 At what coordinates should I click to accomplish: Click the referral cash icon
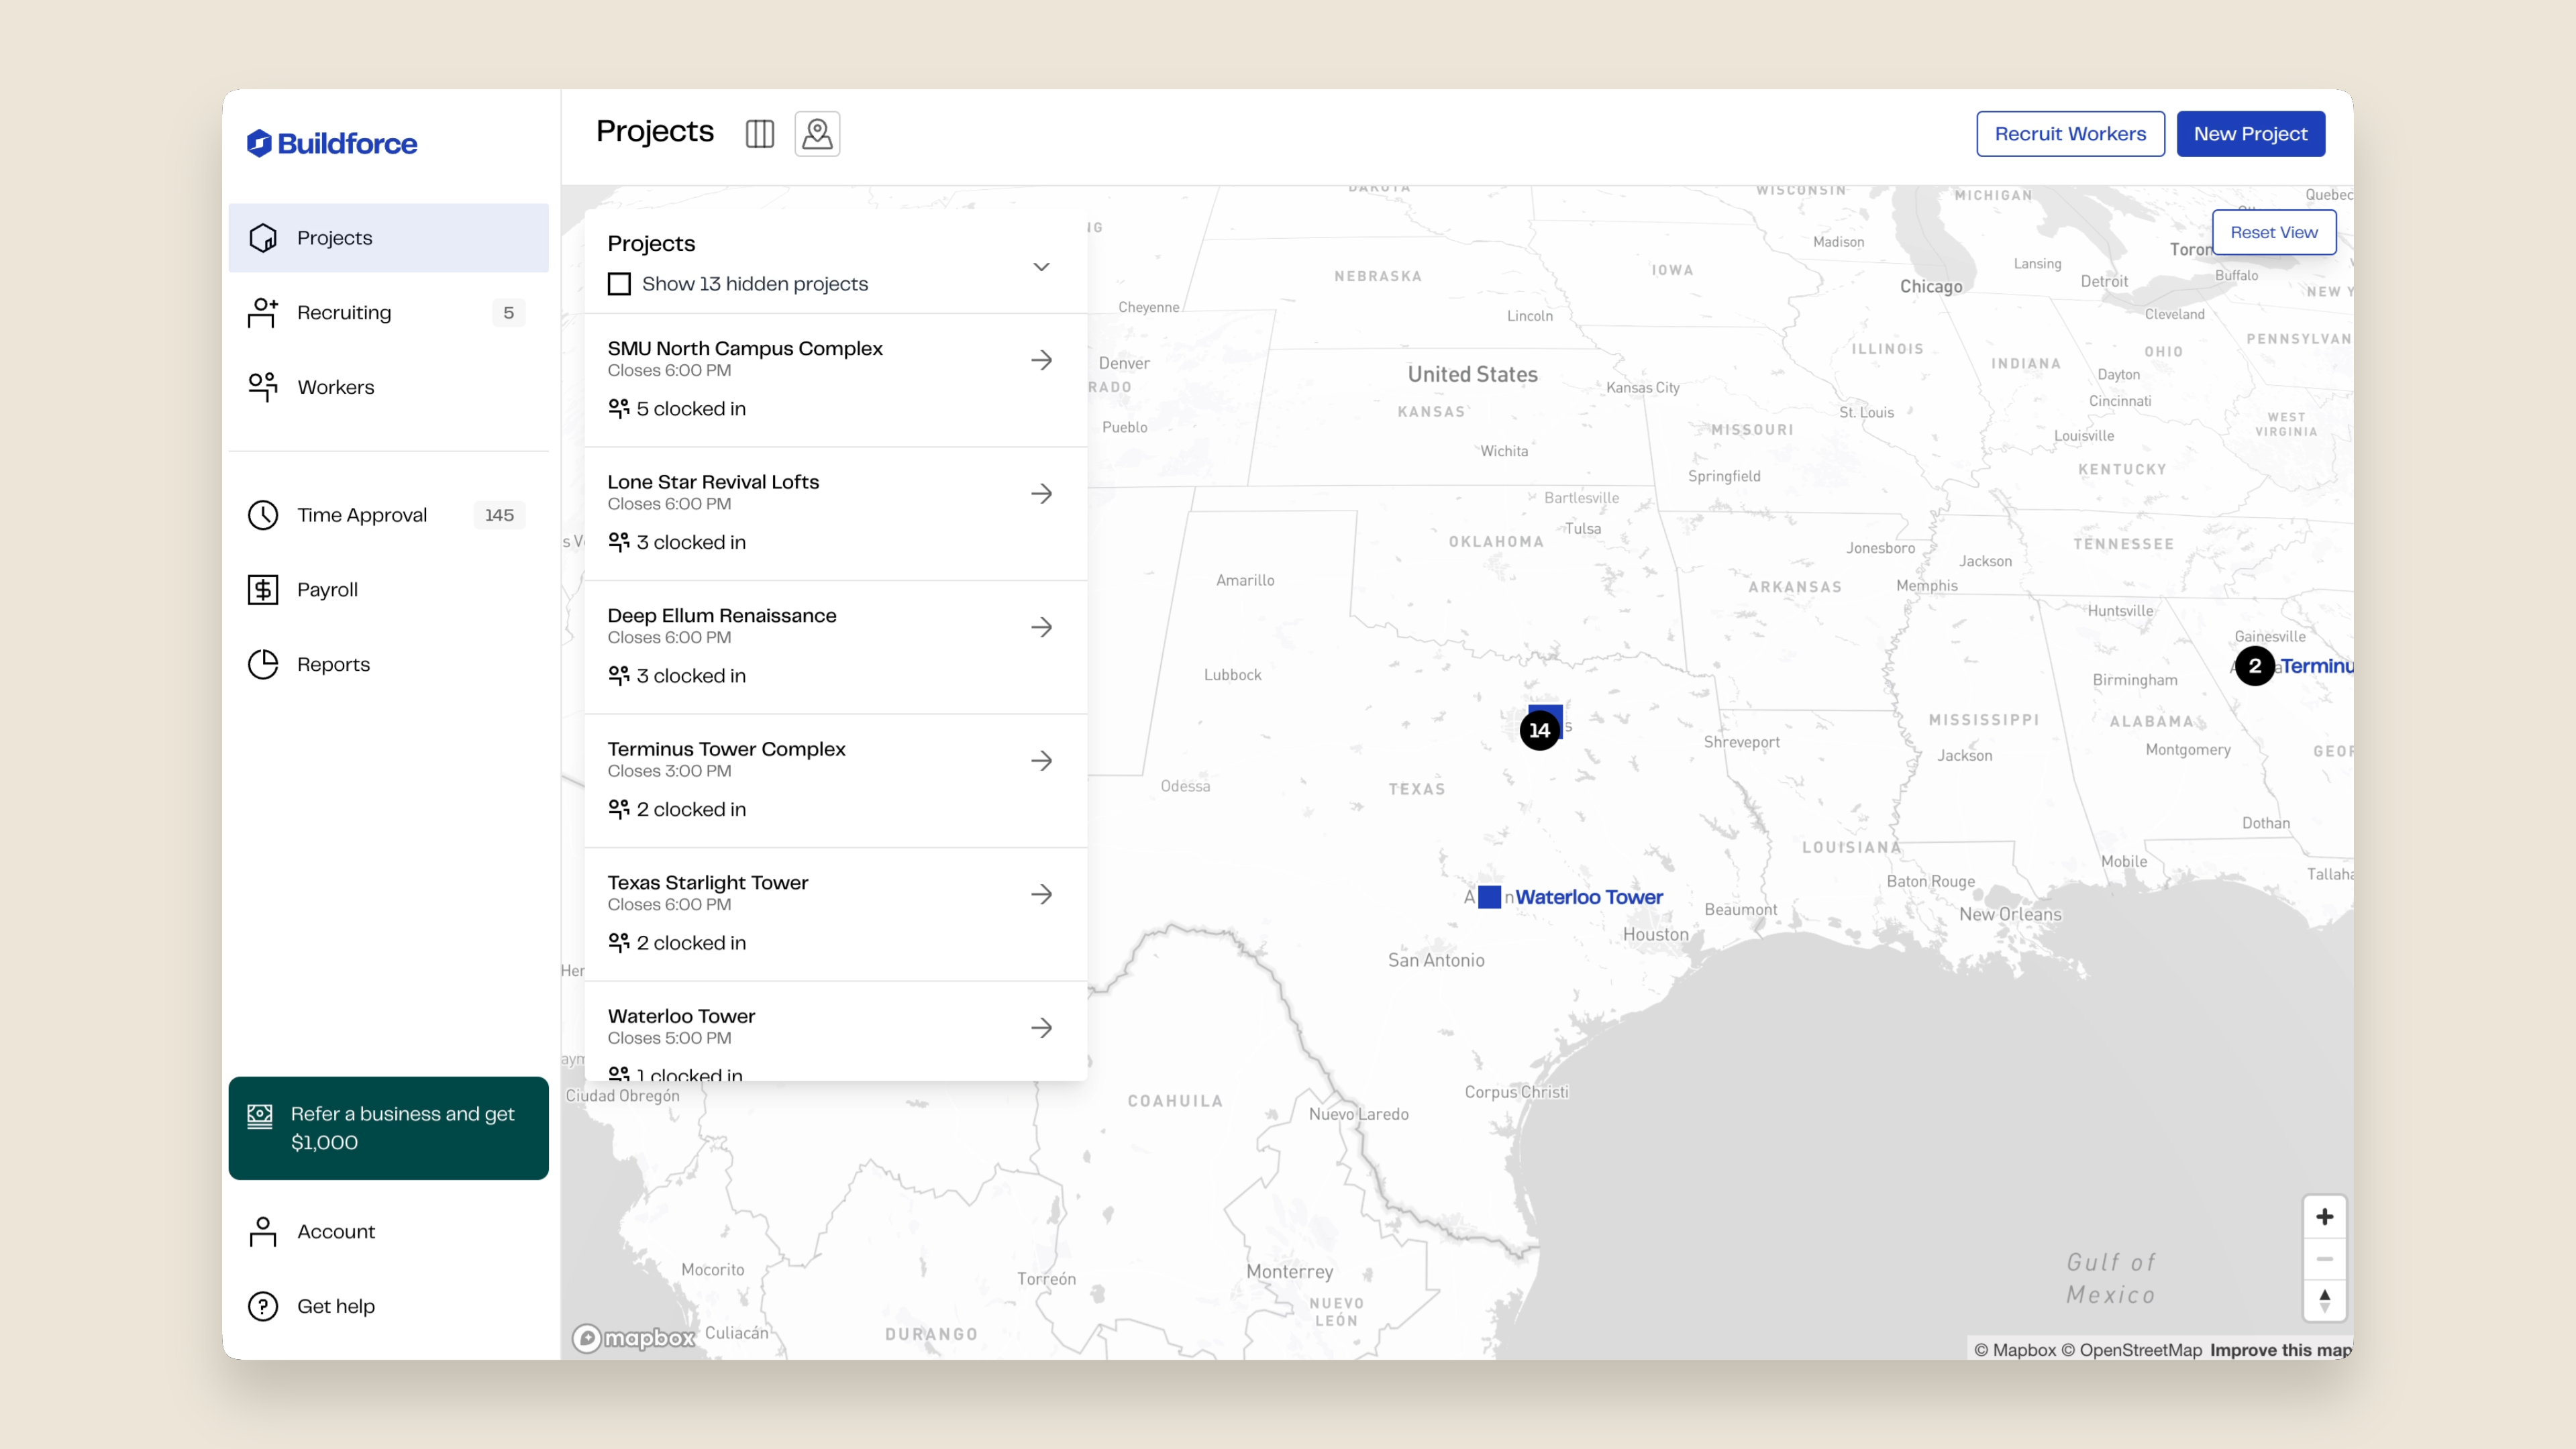[260, 1116]
